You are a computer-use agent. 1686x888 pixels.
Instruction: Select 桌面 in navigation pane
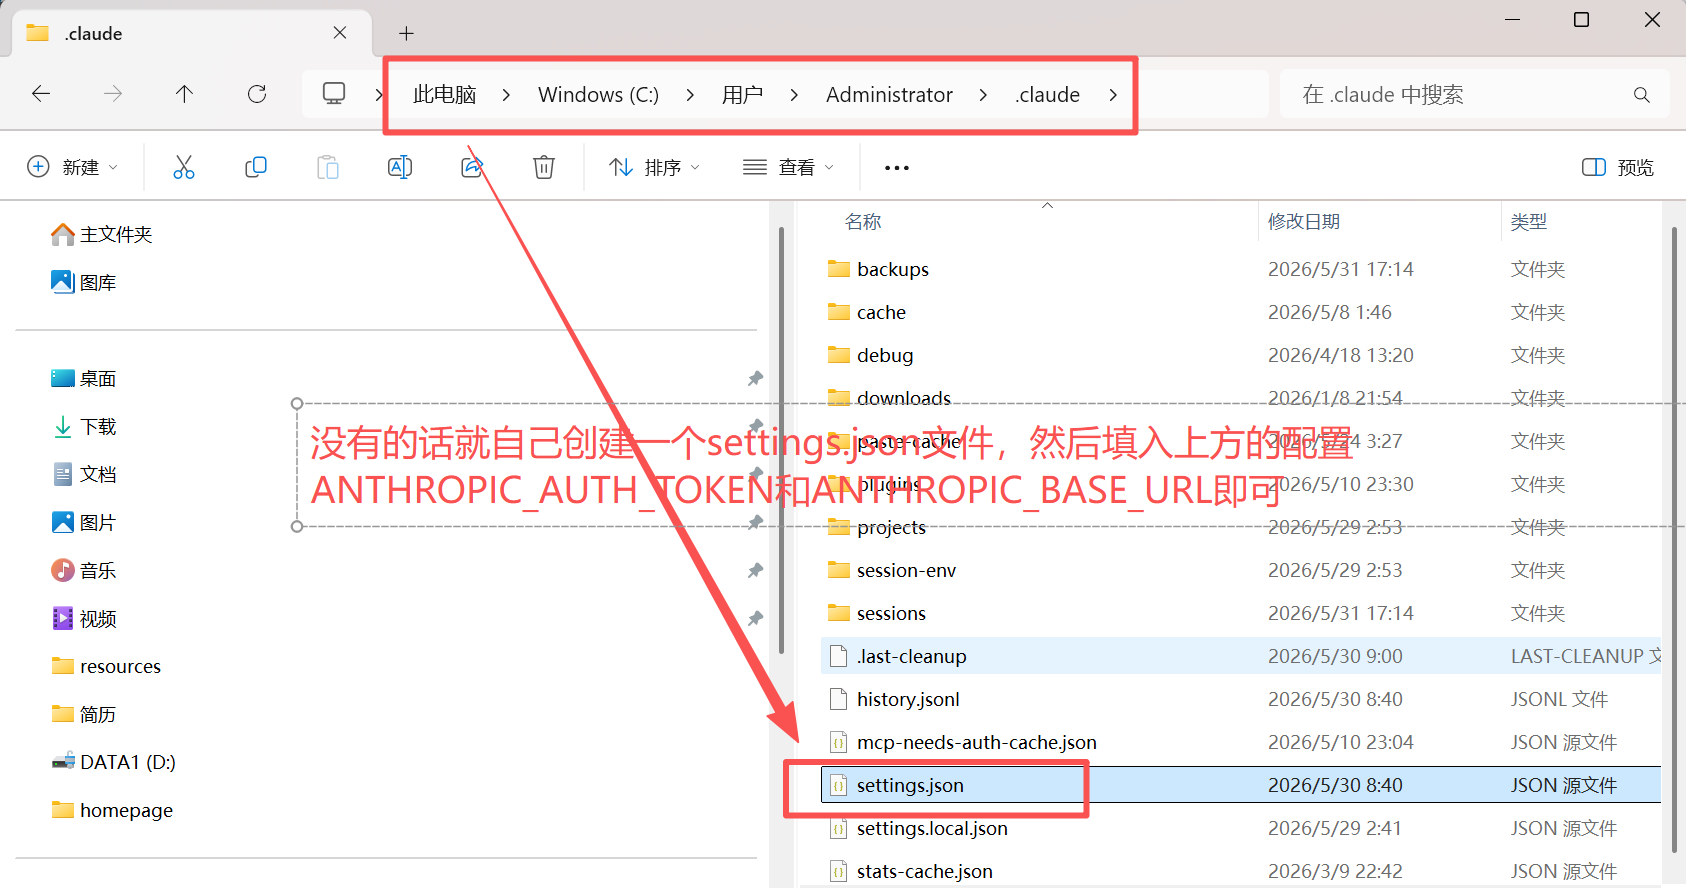[x=83, y=378]
